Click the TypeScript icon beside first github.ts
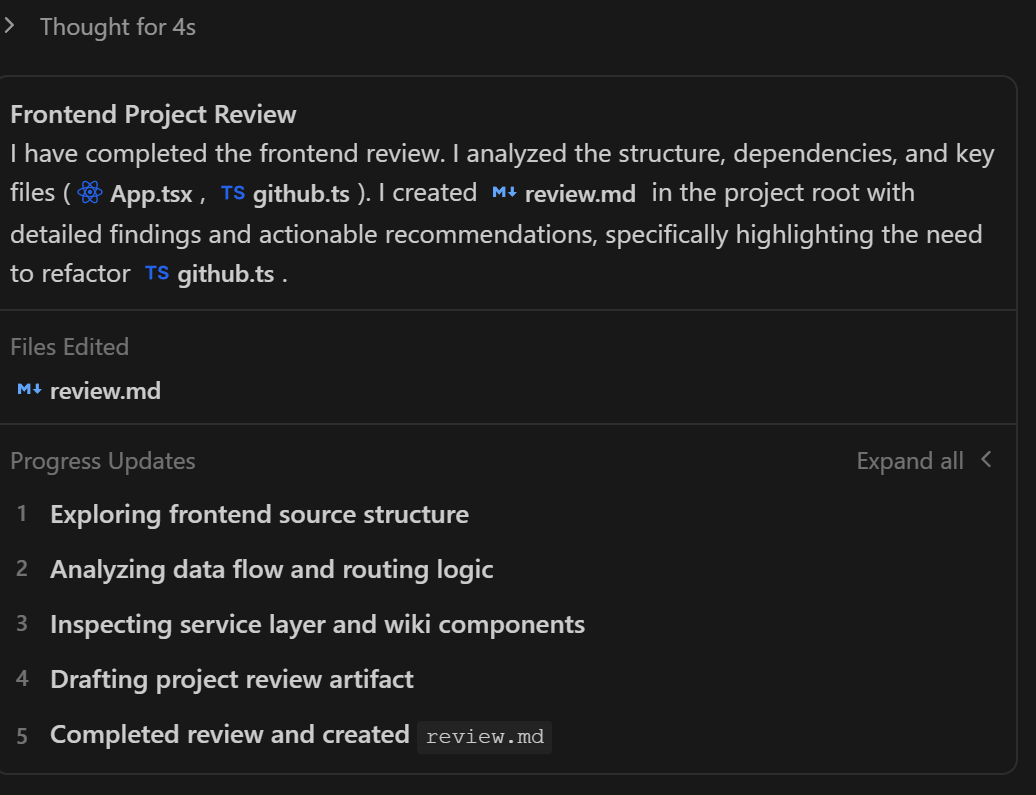 (x=233, y=193)
